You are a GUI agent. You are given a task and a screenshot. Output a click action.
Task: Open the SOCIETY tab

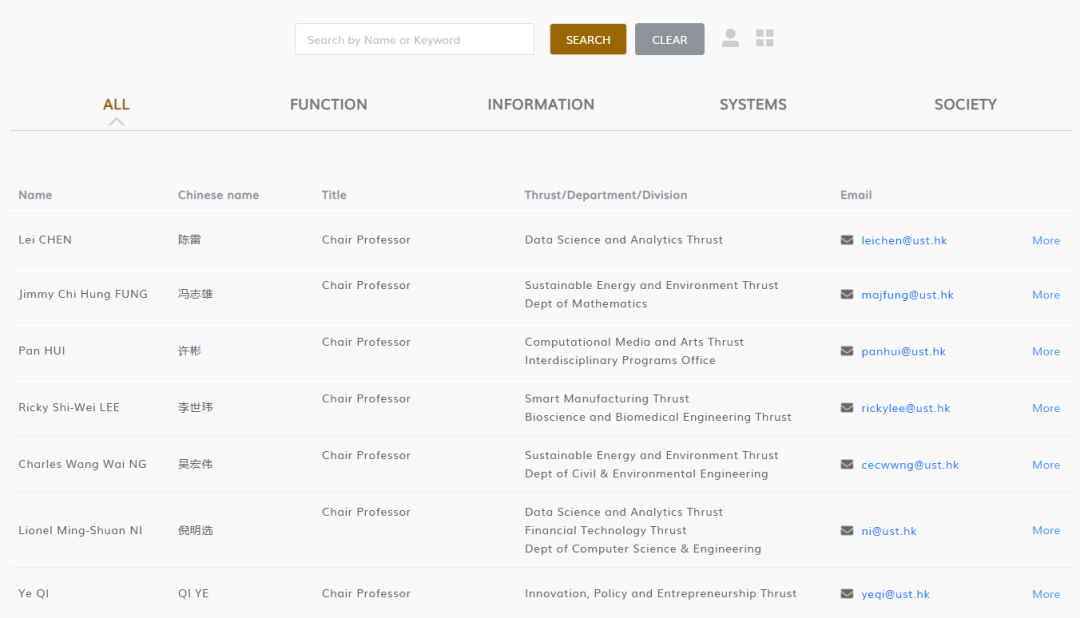click(x=965, y=105)
